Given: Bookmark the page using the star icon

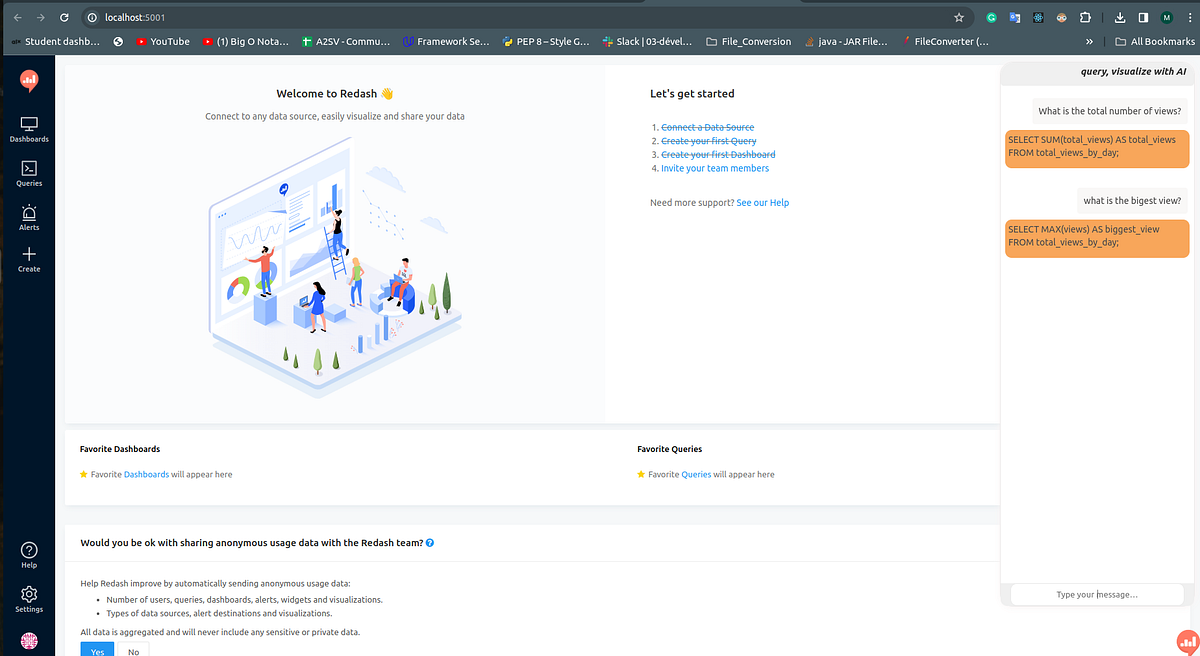Looking at the screenshot, I should (958, 17).
